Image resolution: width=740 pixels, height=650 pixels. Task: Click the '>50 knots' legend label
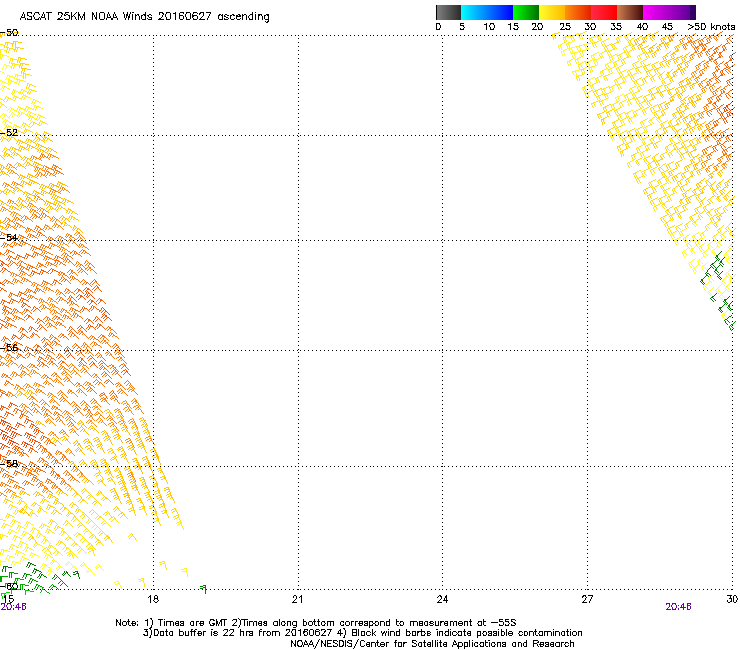711,27
